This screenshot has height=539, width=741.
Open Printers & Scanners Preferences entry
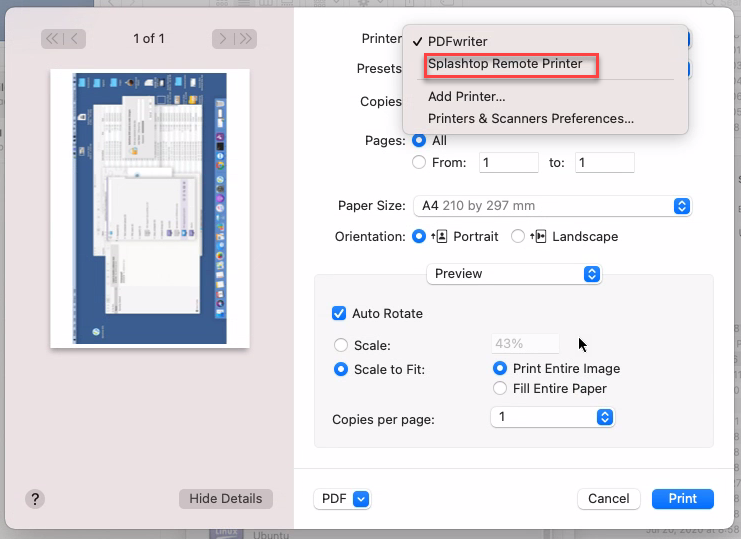click(x=531, y=119)
